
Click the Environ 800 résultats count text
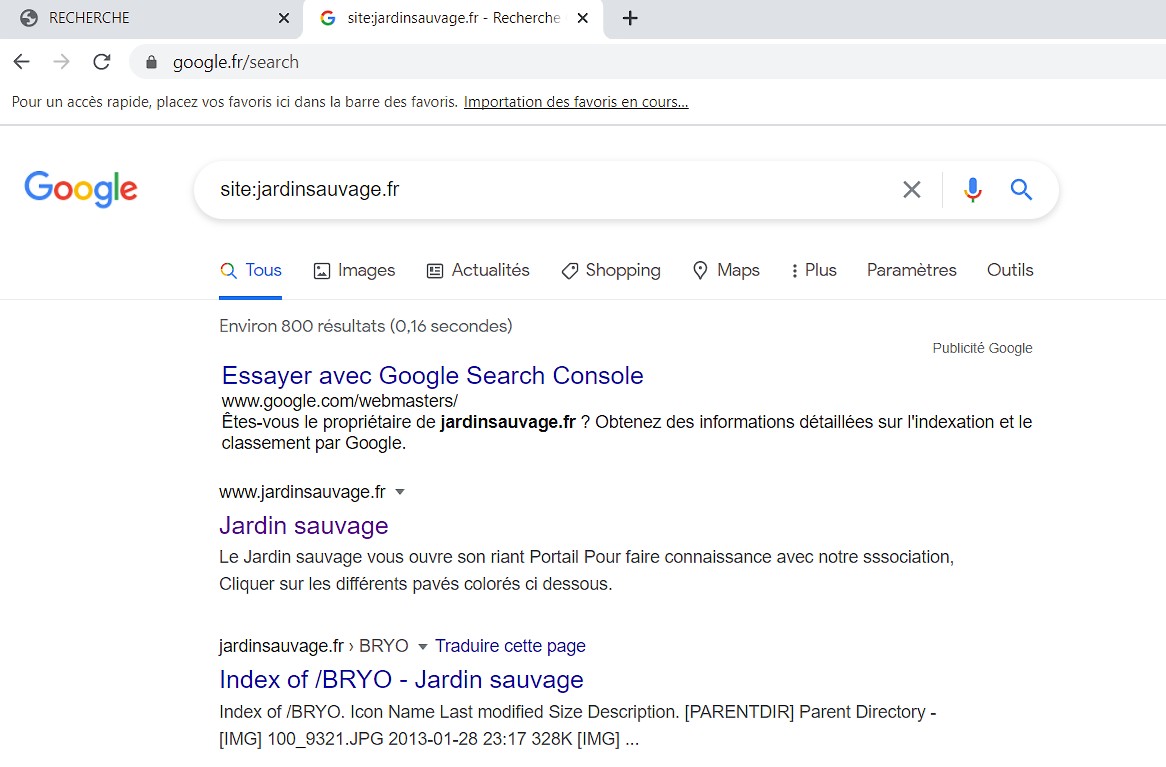(x=366, y=326)
